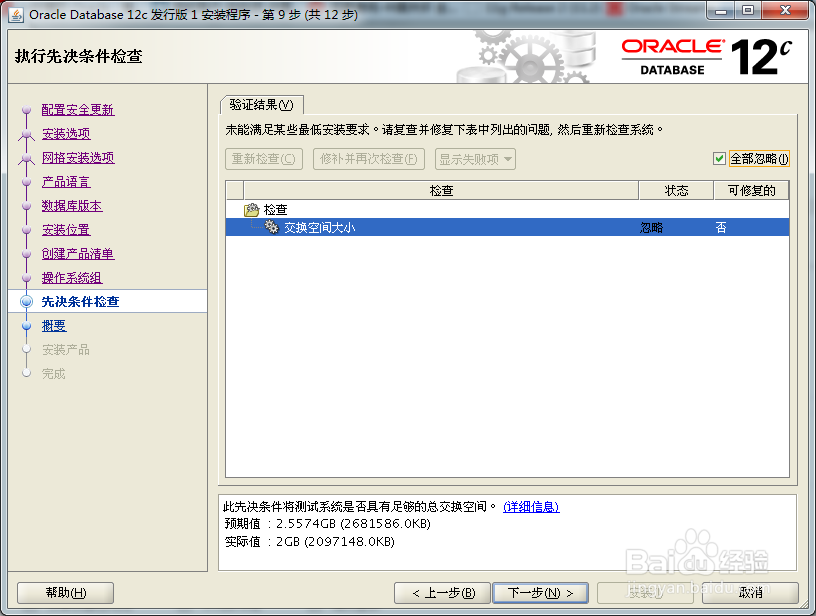Open the 详细信息 link
The width and height of the screenshot is (816, 616).
(x=530, y=507)
